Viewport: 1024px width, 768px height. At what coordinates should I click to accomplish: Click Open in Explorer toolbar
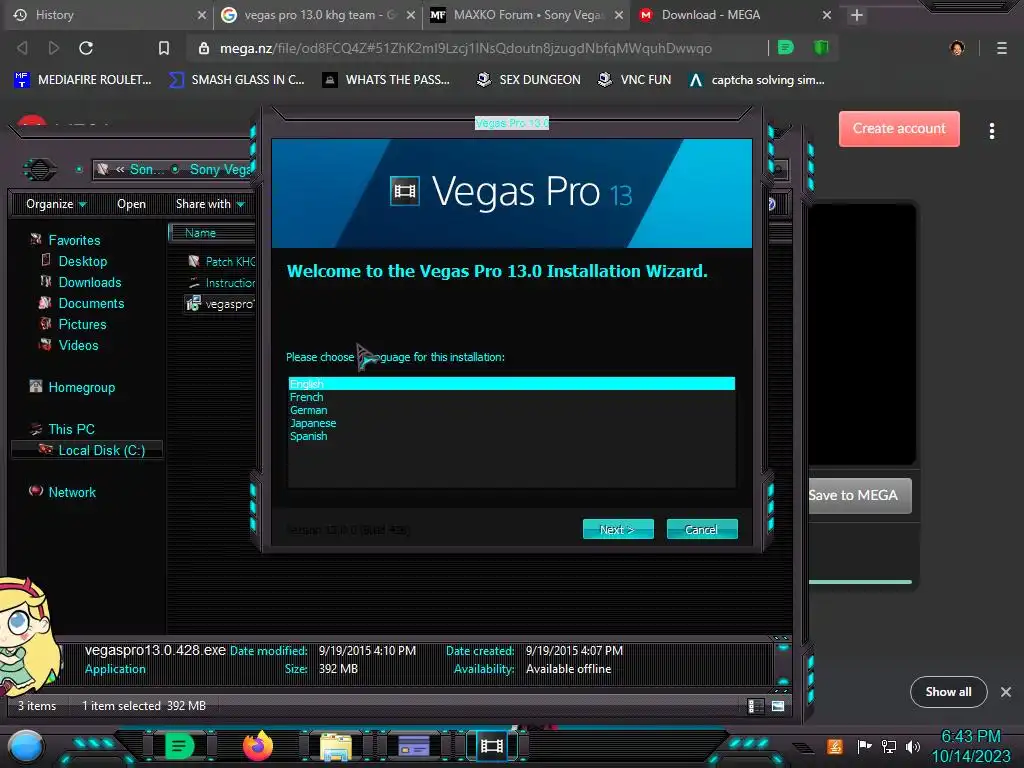tap(131, 204)
